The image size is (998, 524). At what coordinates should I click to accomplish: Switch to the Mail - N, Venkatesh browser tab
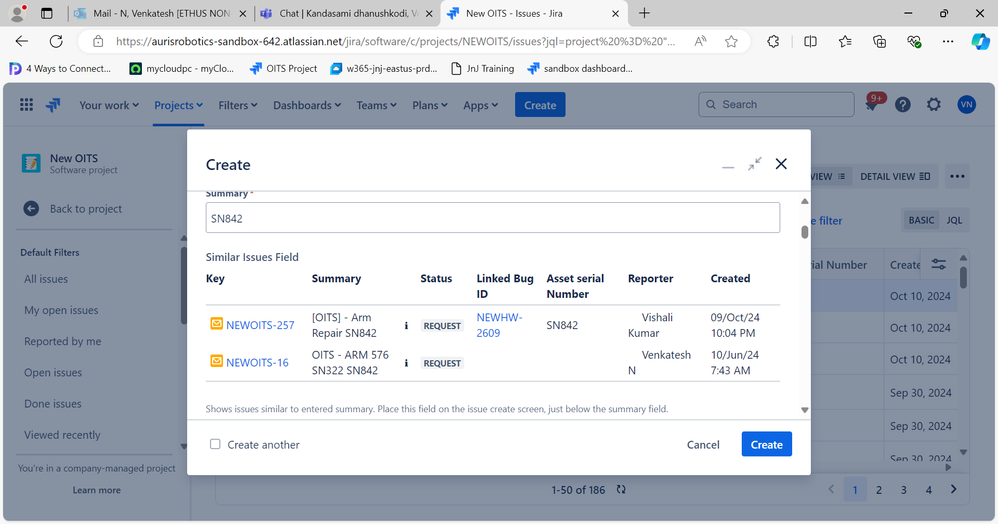(161, 13)
